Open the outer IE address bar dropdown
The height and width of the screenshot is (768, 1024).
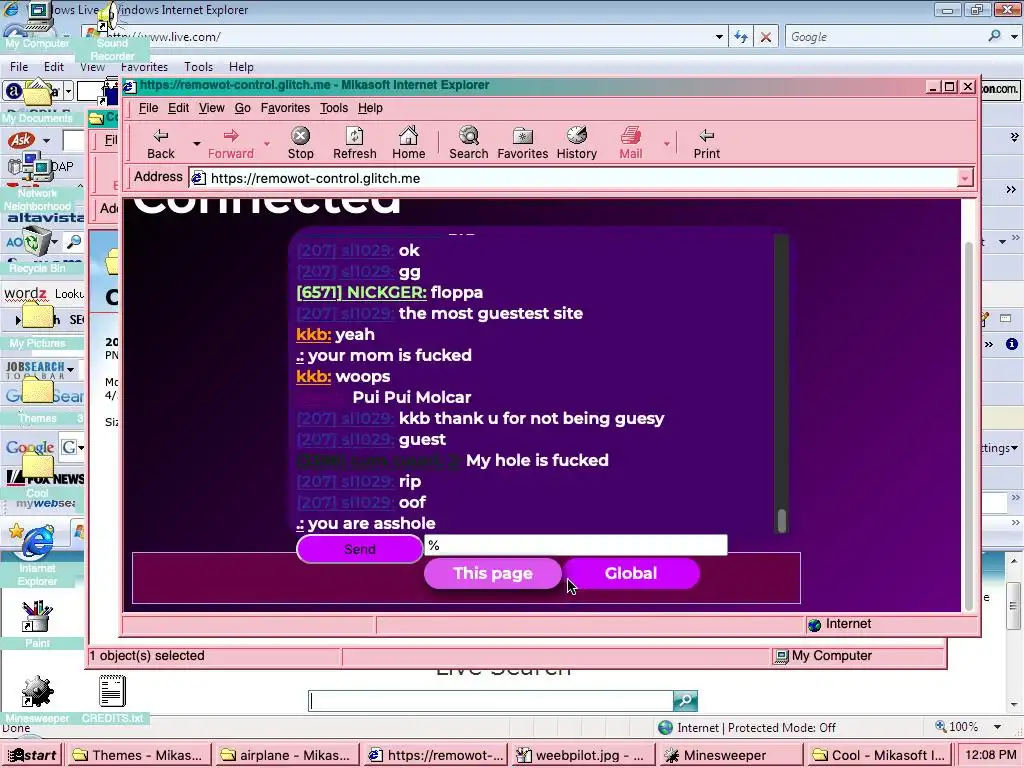(719, 37)
